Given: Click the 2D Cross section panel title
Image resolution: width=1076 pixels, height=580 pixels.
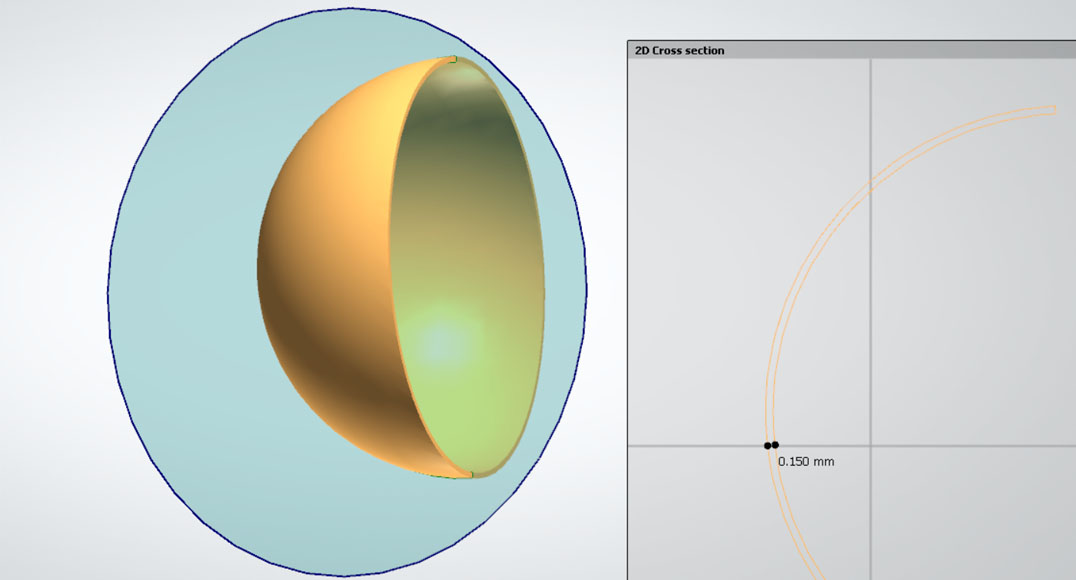Looking at the screenshot, I should (x=679, y=50).
